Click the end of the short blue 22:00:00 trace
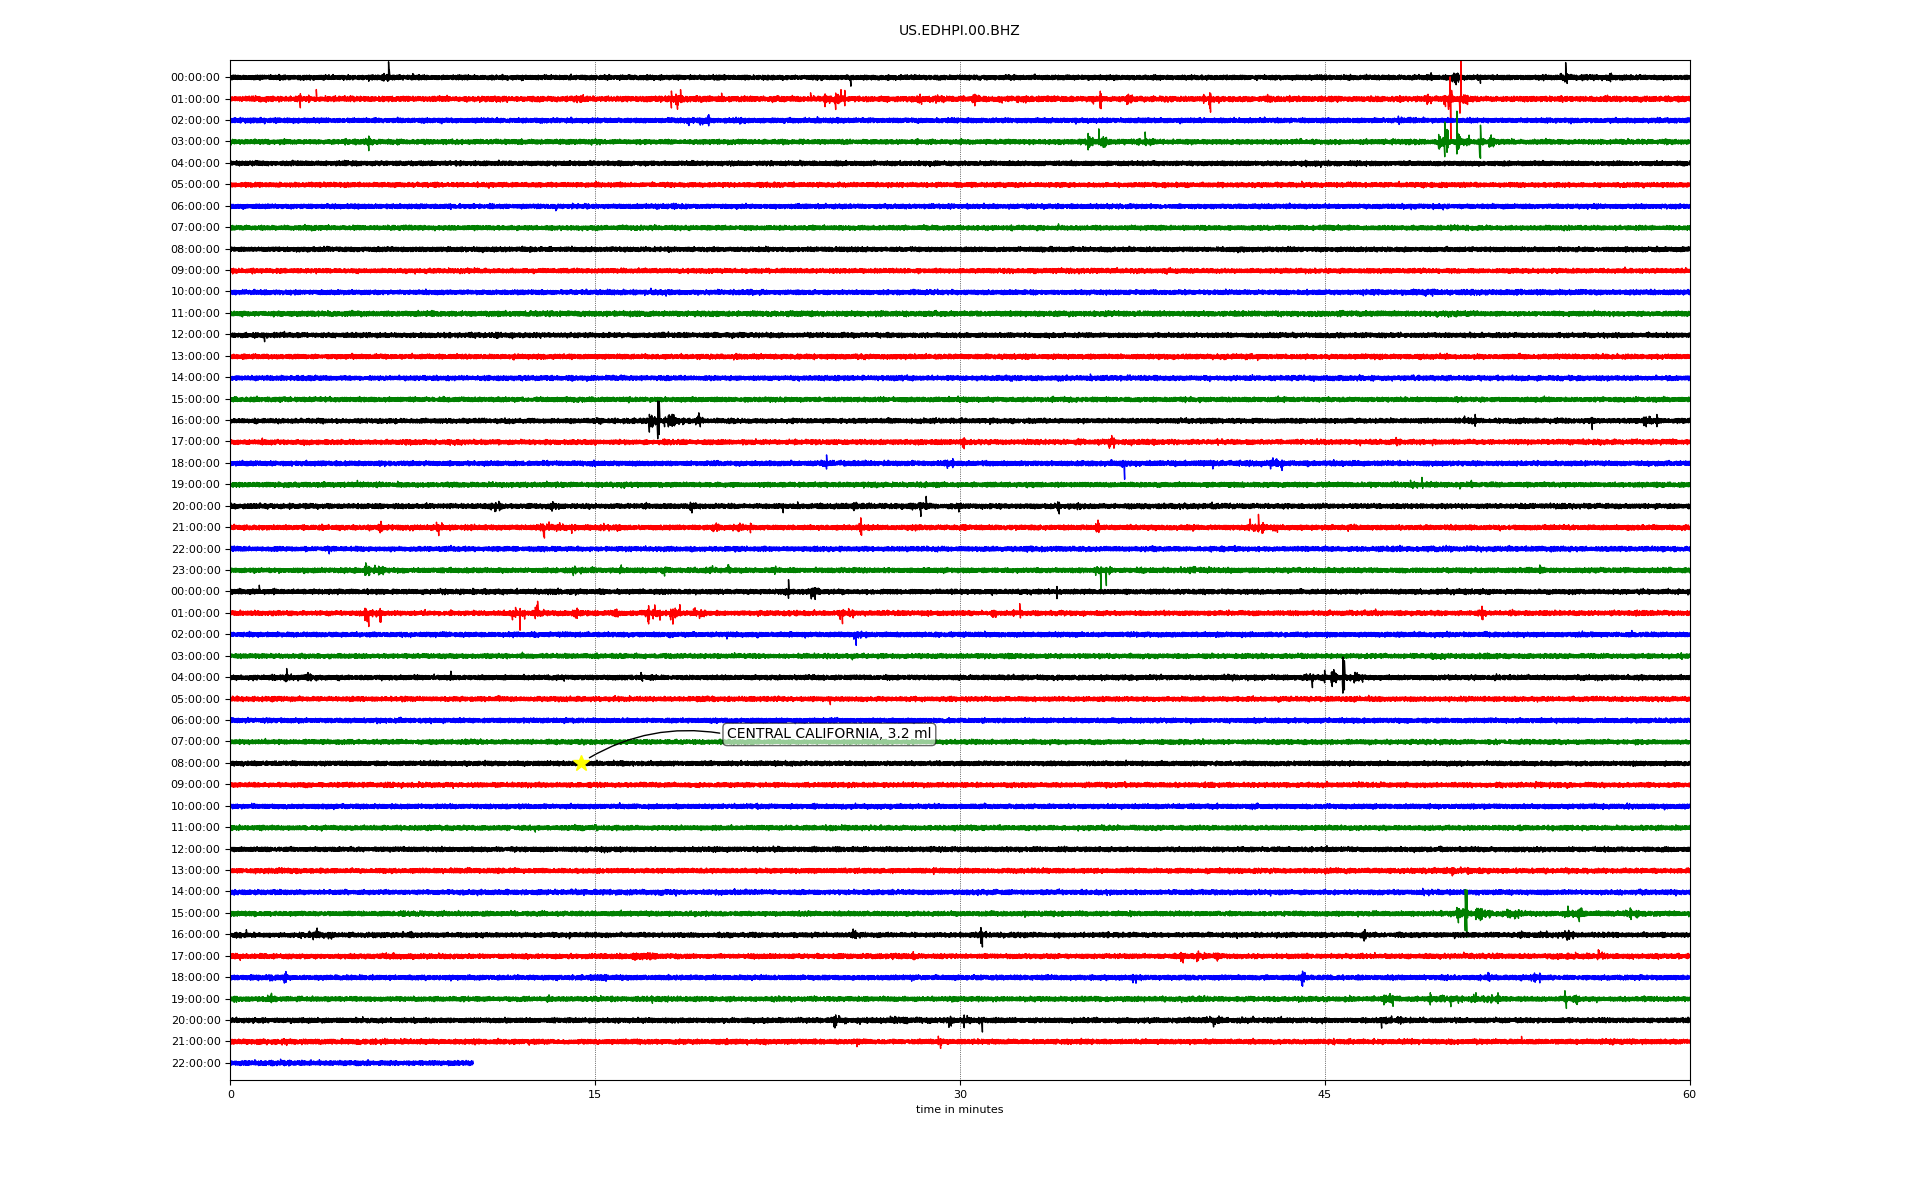 tap(472, 1063)
